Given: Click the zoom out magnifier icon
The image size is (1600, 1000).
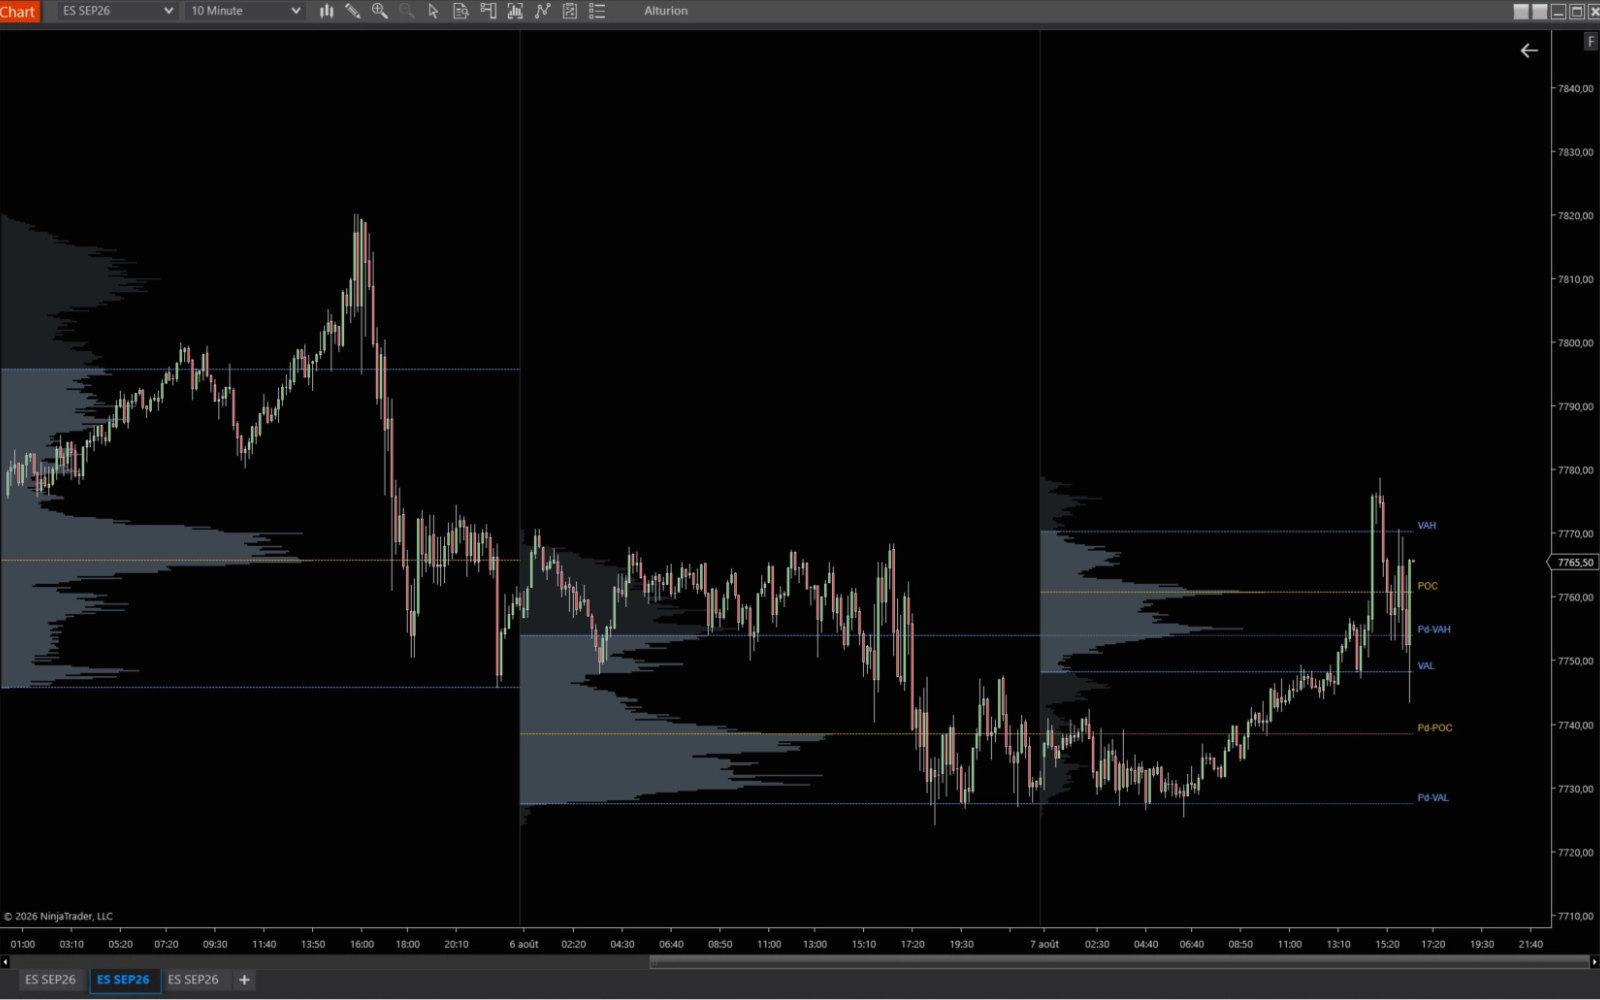Looking at the screenshot, I should tap(407, 11).
